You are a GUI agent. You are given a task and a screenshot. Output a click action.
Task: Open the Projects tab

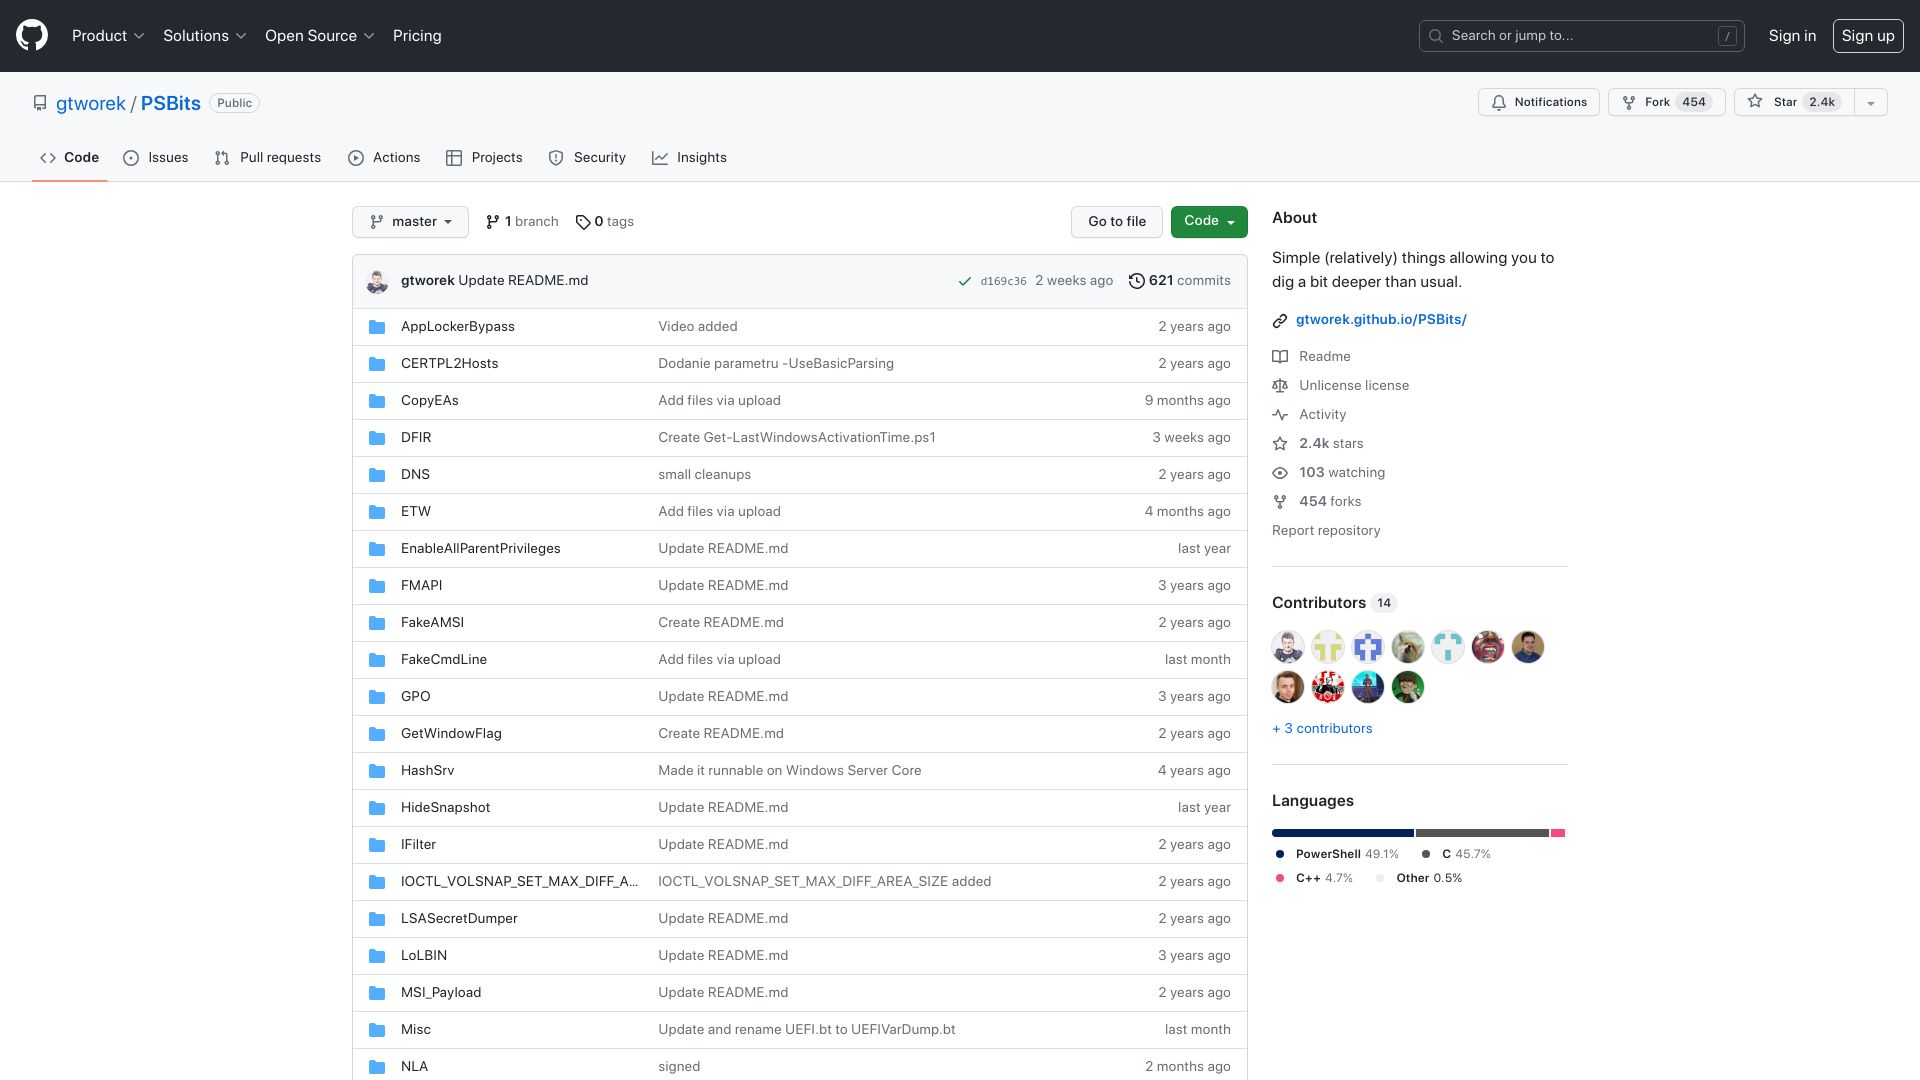click(484, 158)
